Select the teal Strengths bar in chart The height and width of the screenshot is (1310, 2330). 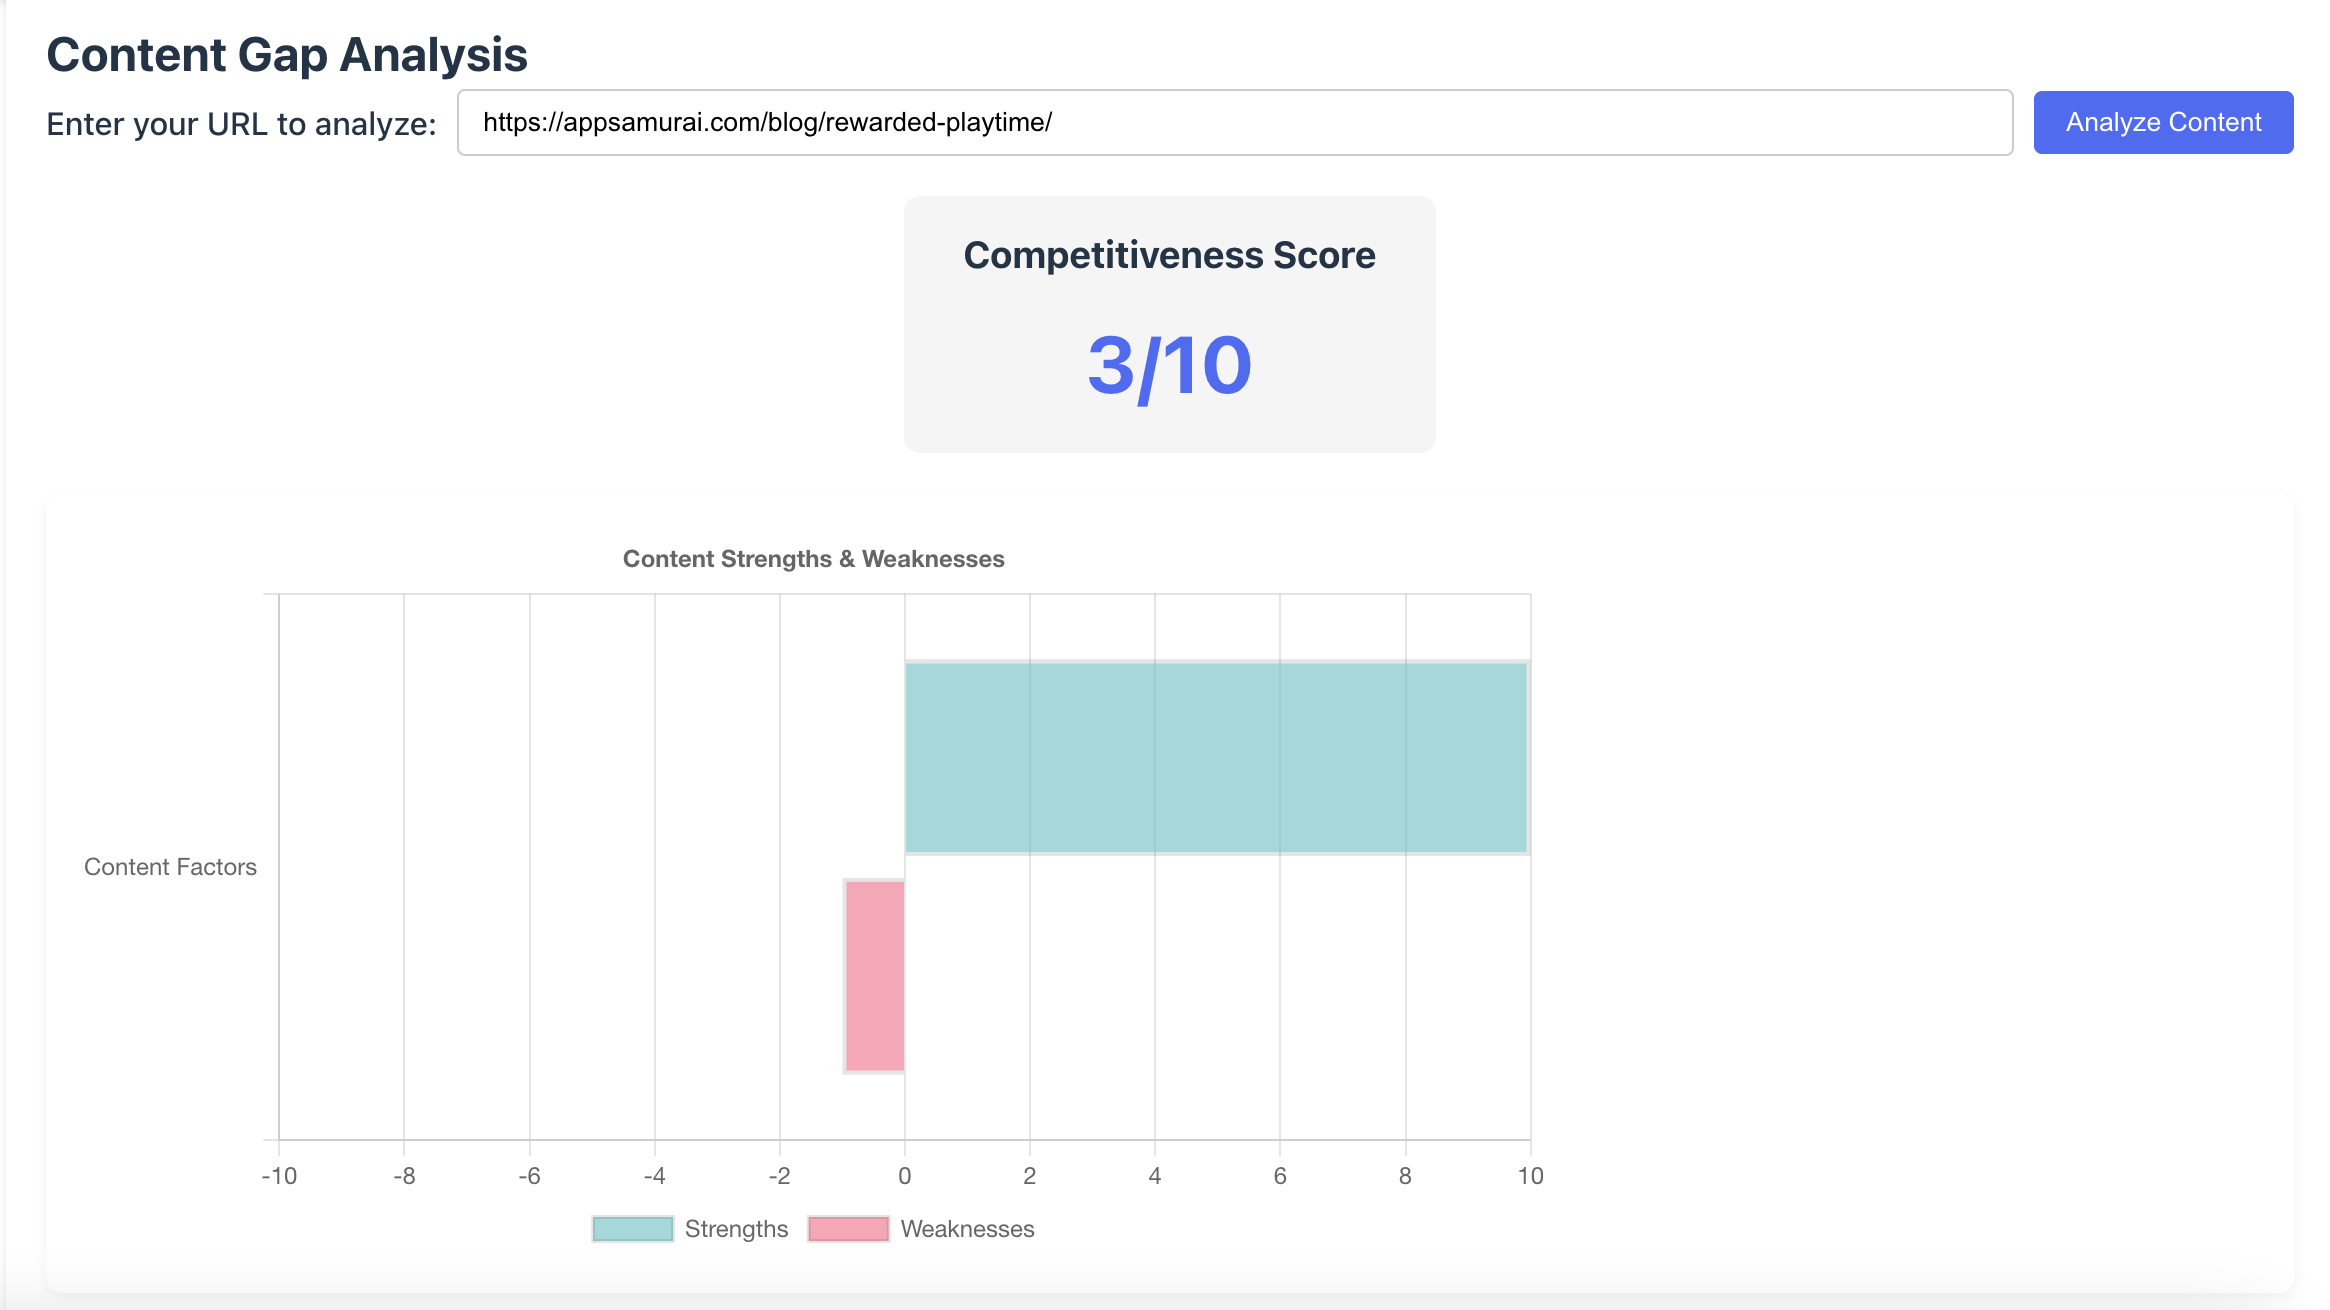pyautogui.click(x=1216, y=758)
